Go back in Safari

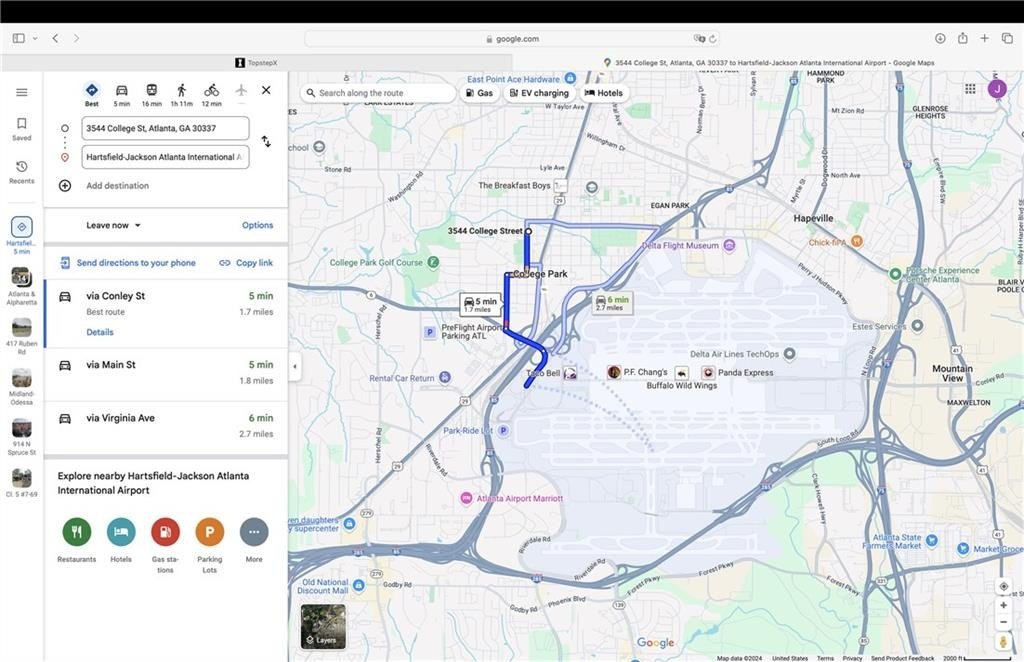(56, 39)
